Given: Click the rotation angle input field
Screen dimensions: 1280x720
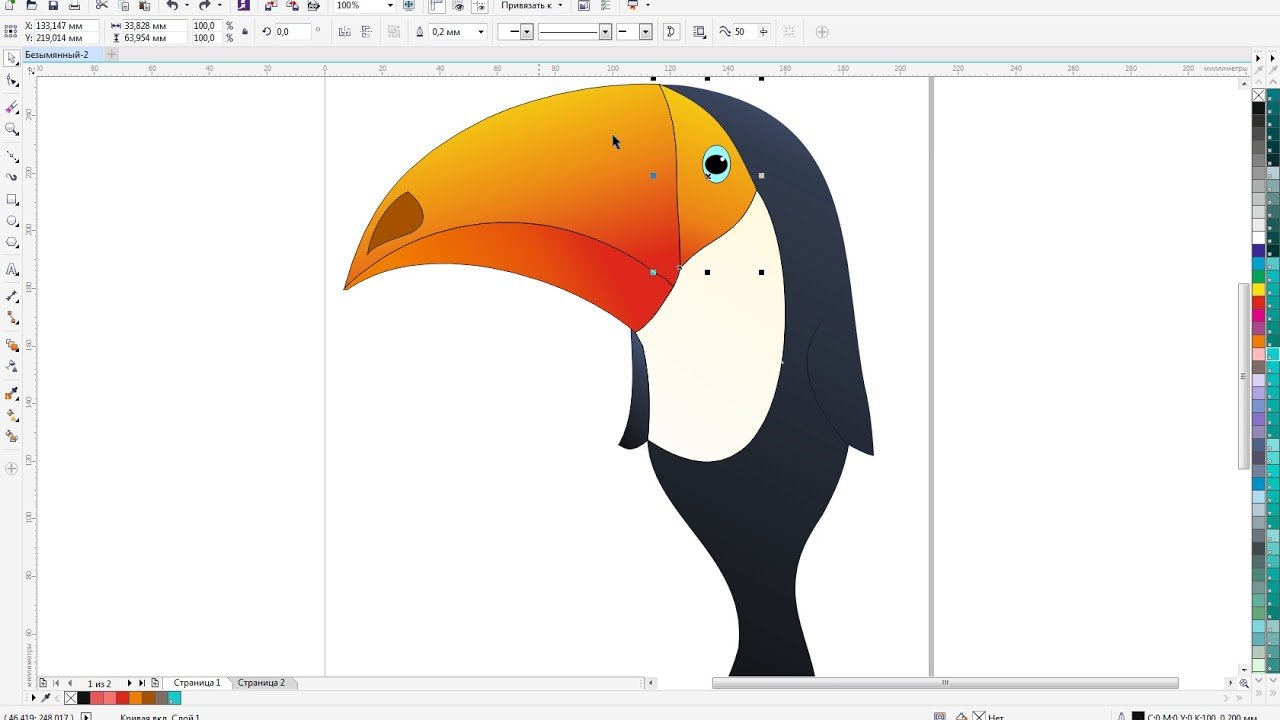Looking at the screenshot, I should 293,32.
